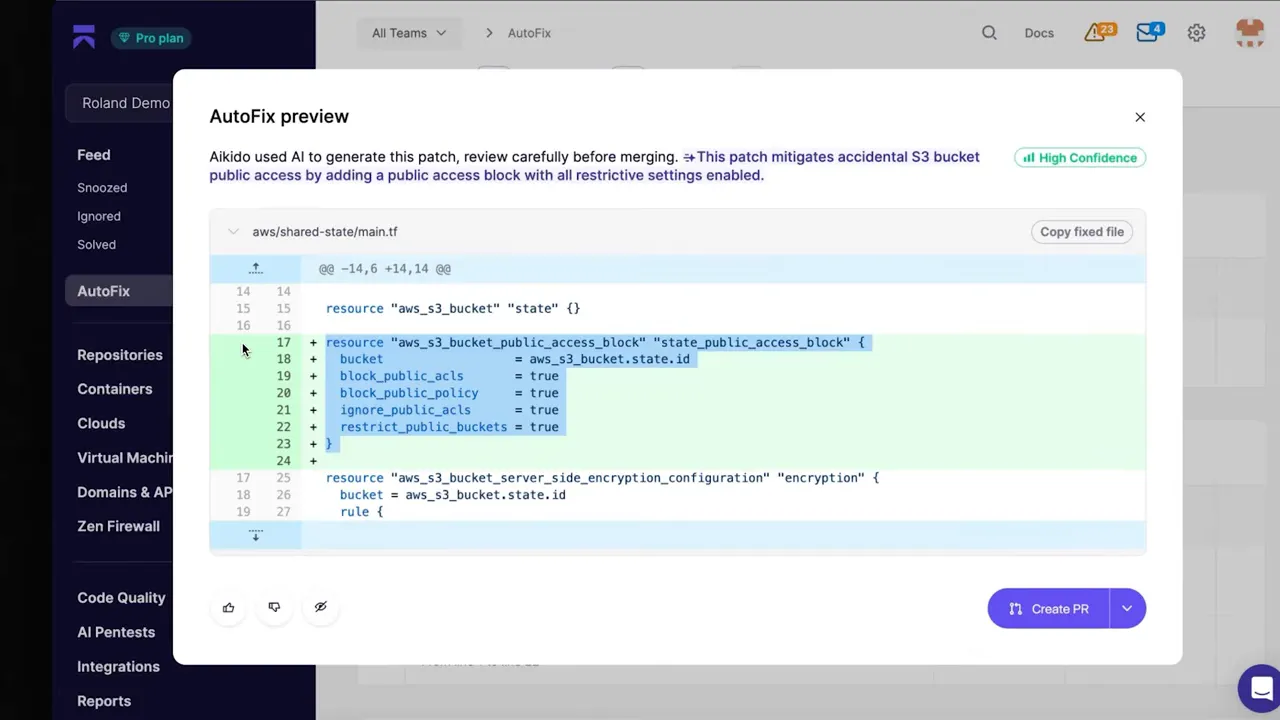This screenshot has height=720, width=1280.
Task: Click Copy fixed file button
Action: (x=1082, y=231)
